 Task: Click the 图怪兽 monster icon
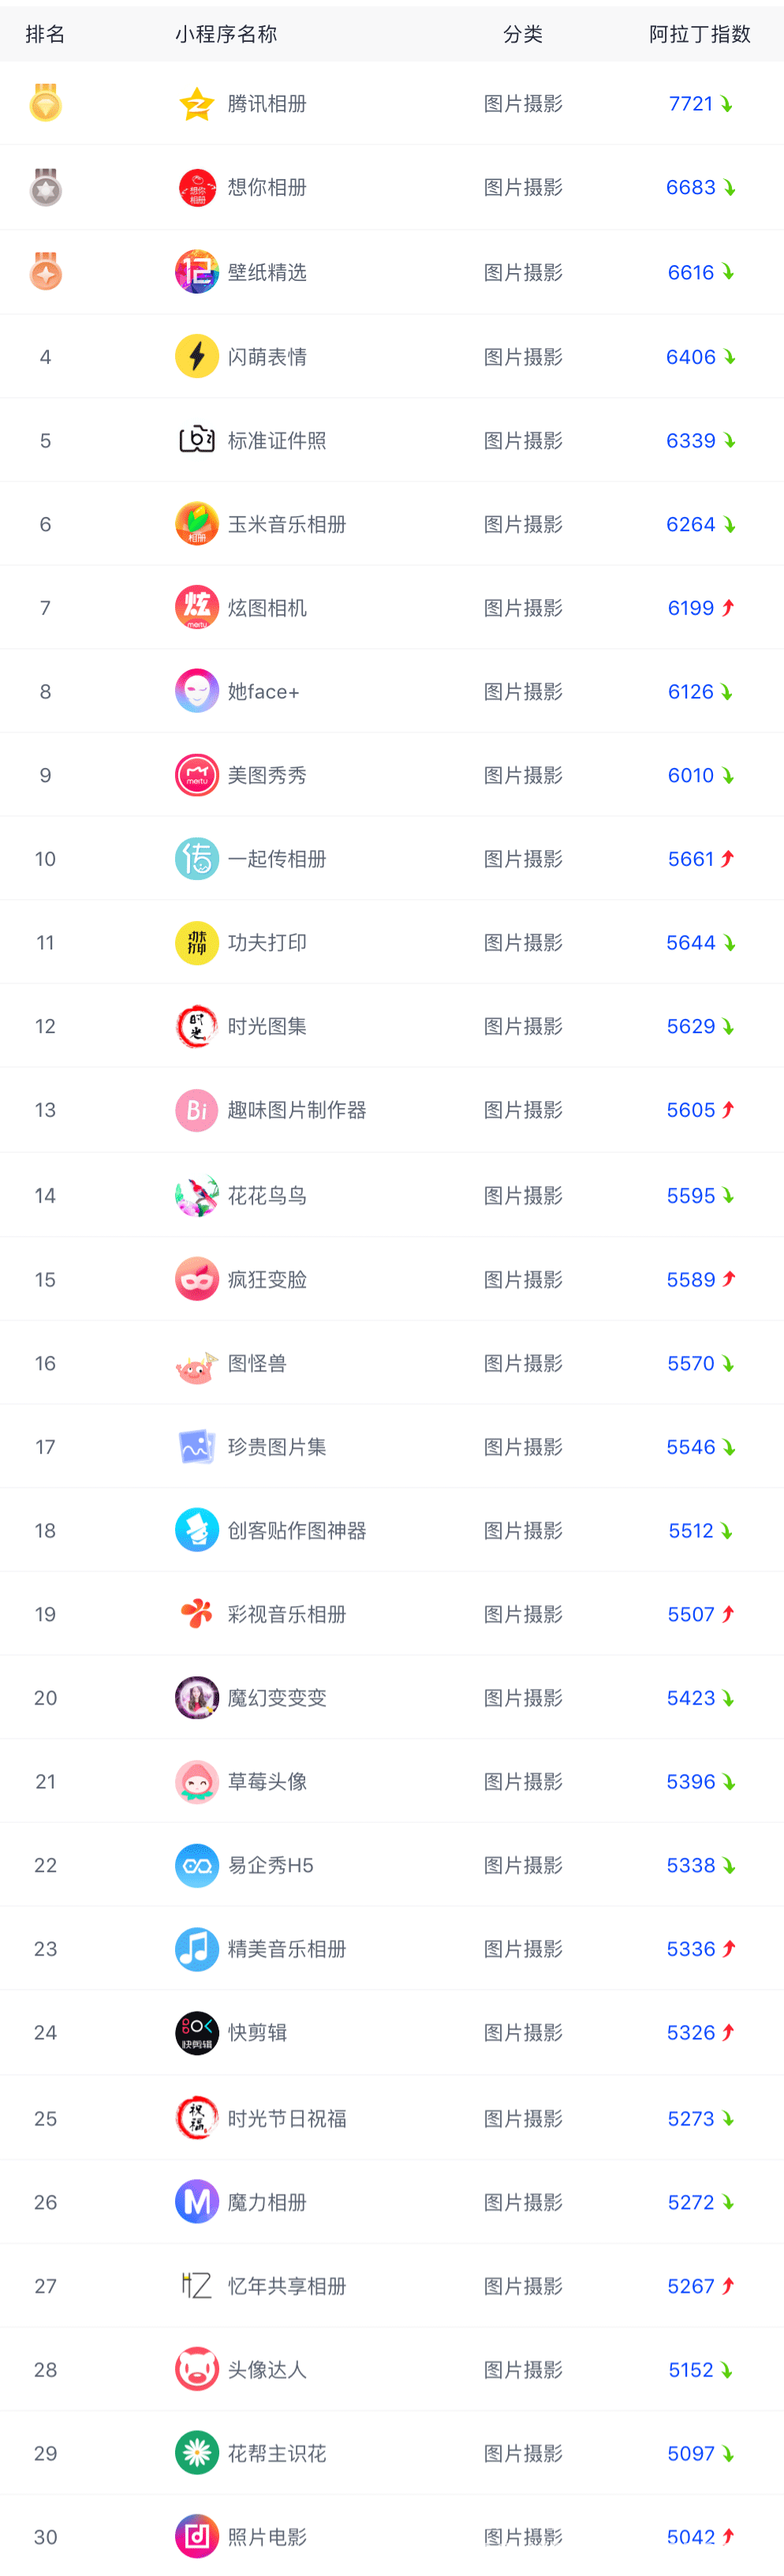[x=197, y=1363]
